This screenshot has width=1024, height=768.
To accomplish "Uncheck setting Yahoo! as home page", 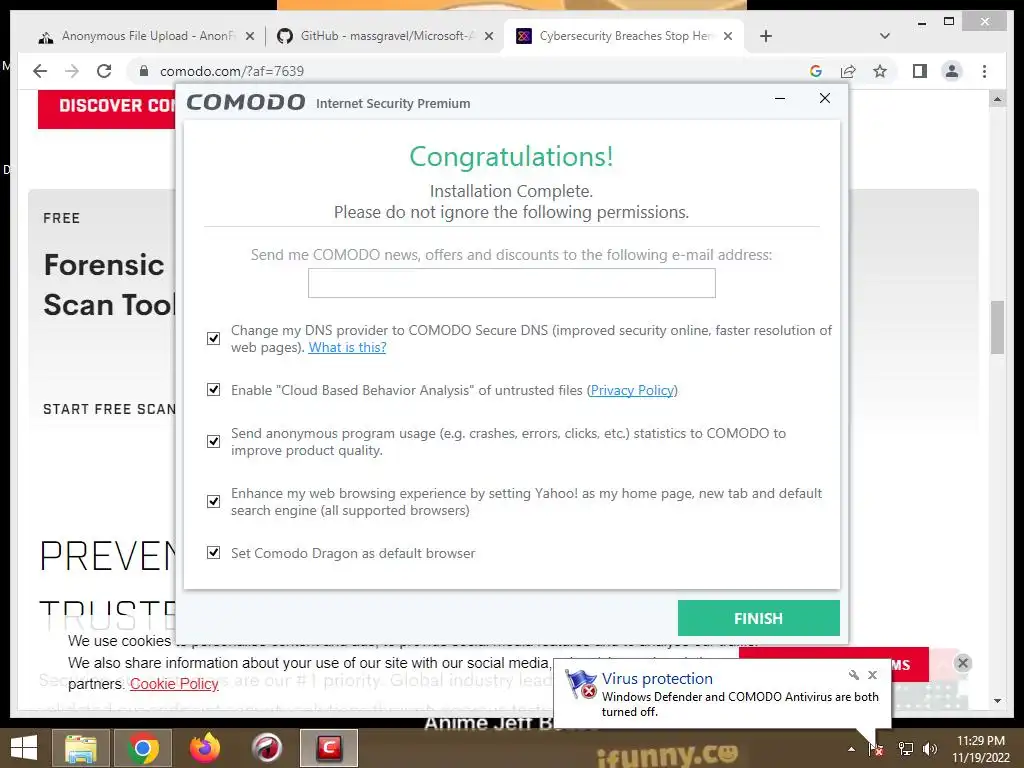I will pyautogui.click(x=214, y=502).
